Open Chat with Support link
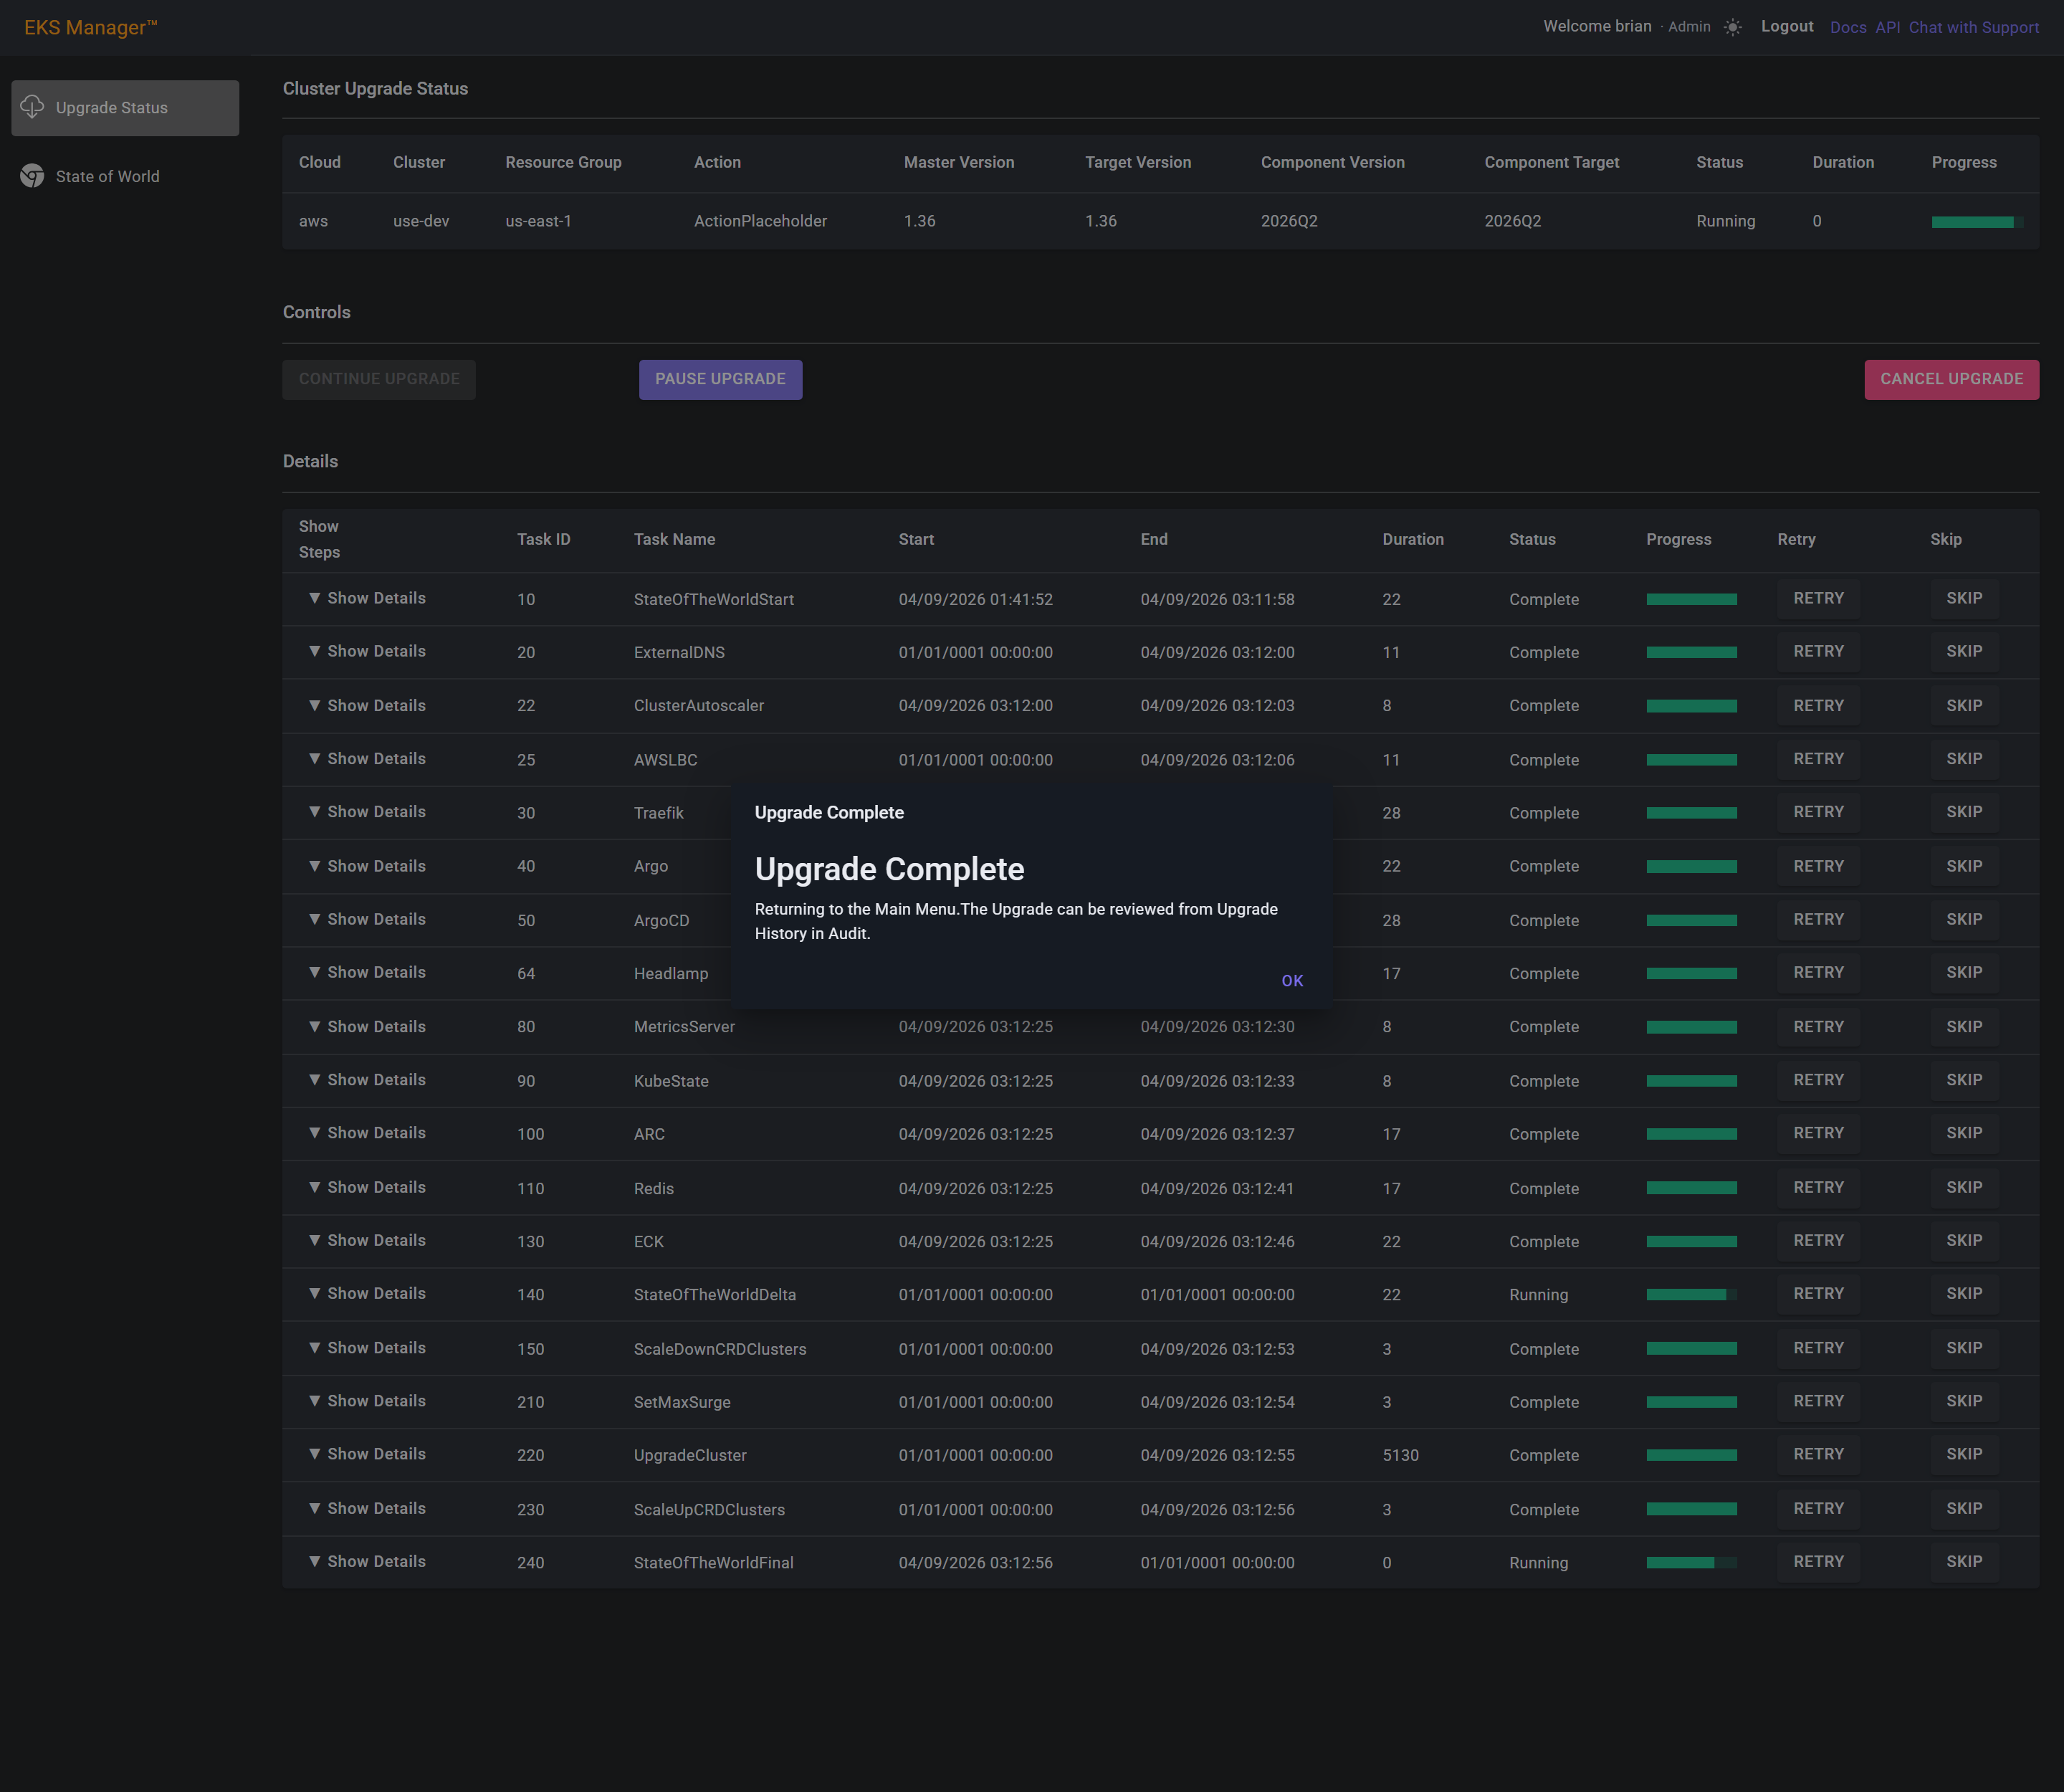 [1974, 28]
